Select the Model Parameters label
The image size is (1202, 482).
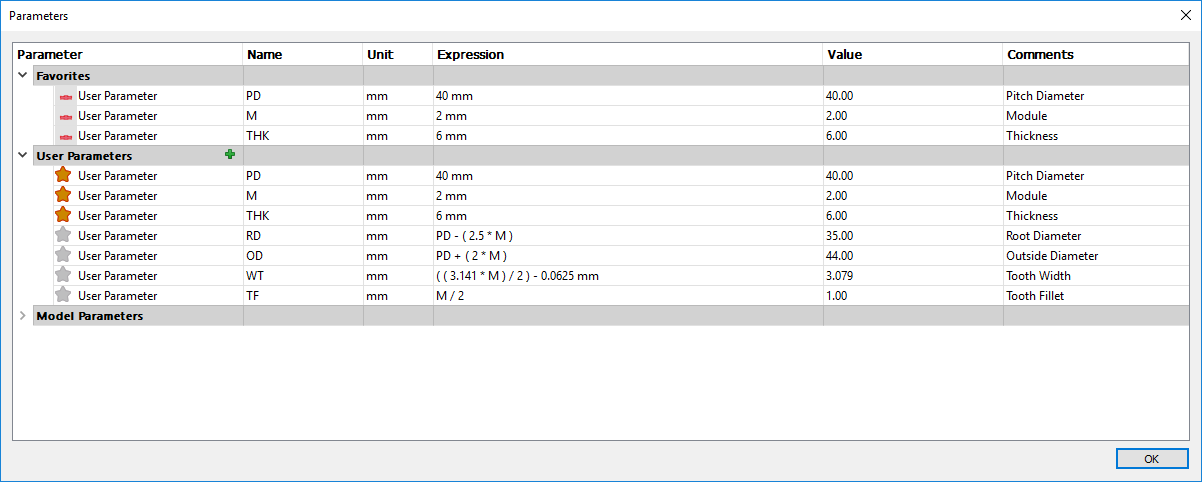point(89,315)
